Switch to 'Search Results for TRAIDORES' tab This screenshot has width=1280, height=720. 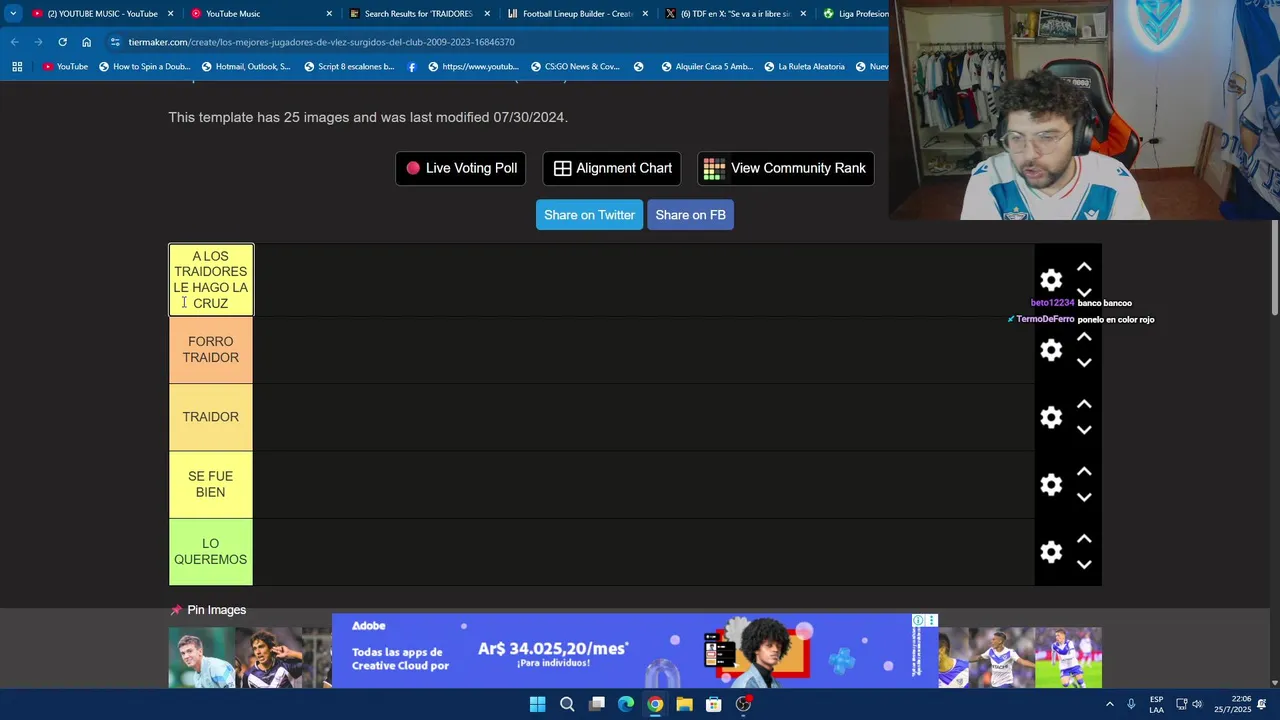click(418, 14)
